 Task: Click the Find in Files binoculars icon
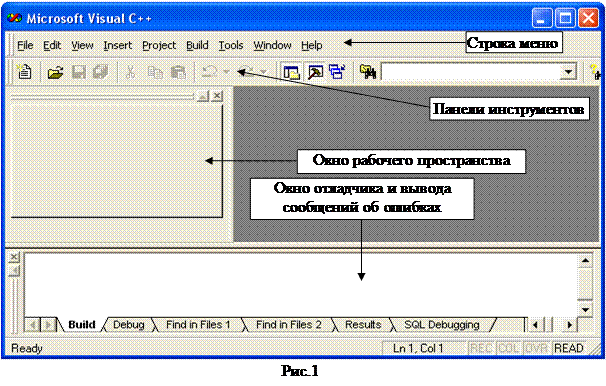368,72
